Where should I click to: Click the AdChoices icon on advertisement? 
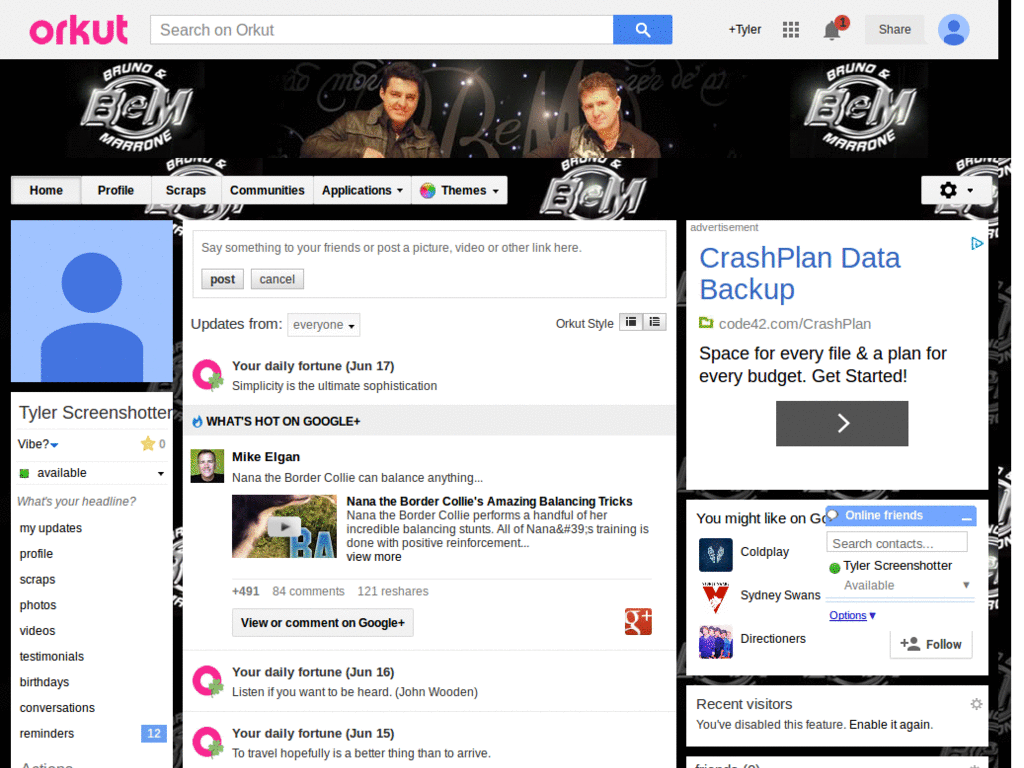click(x=976, y=244)
